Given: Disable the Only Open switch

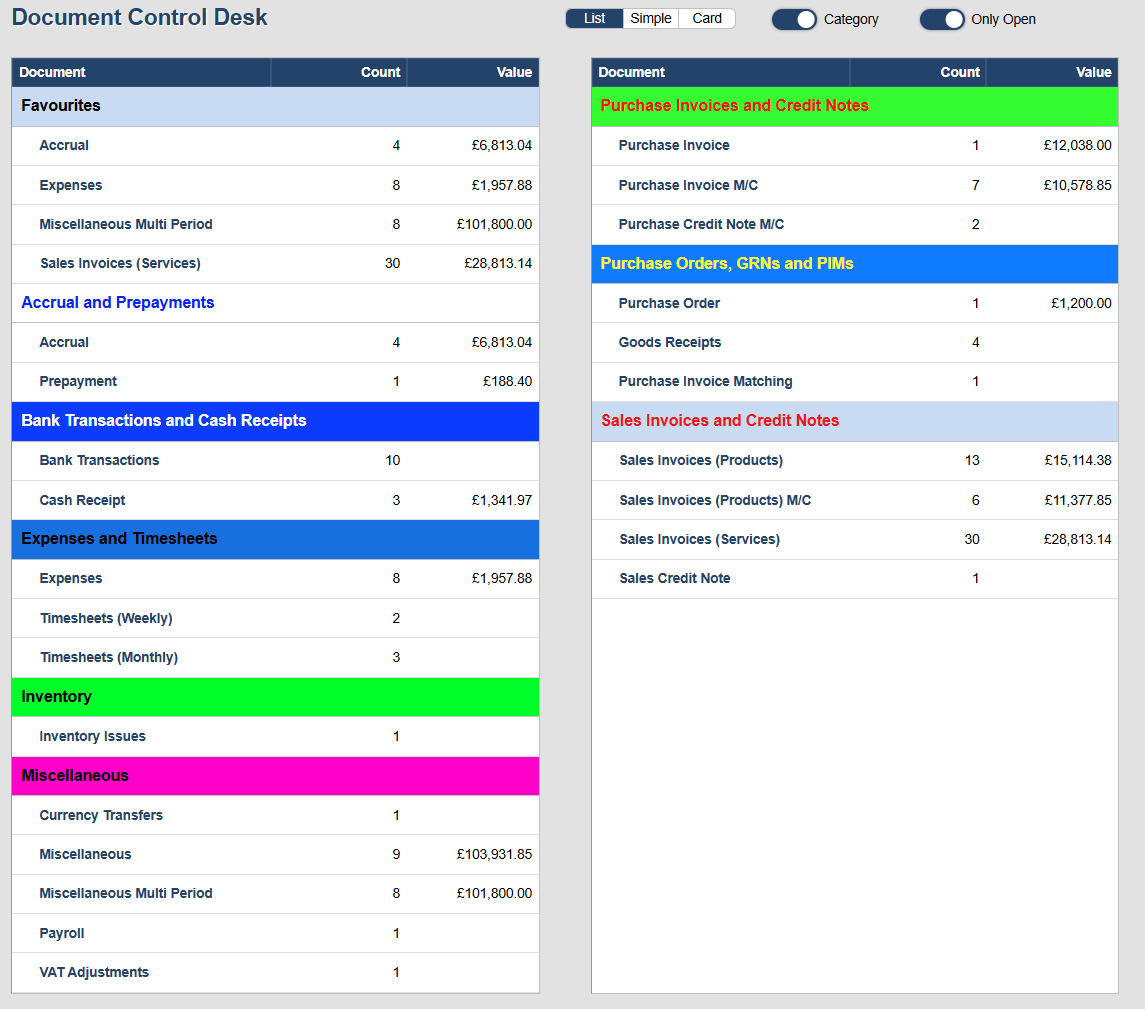Looking at the screenshot, I should pyautogui.click(x=942, y=19).
